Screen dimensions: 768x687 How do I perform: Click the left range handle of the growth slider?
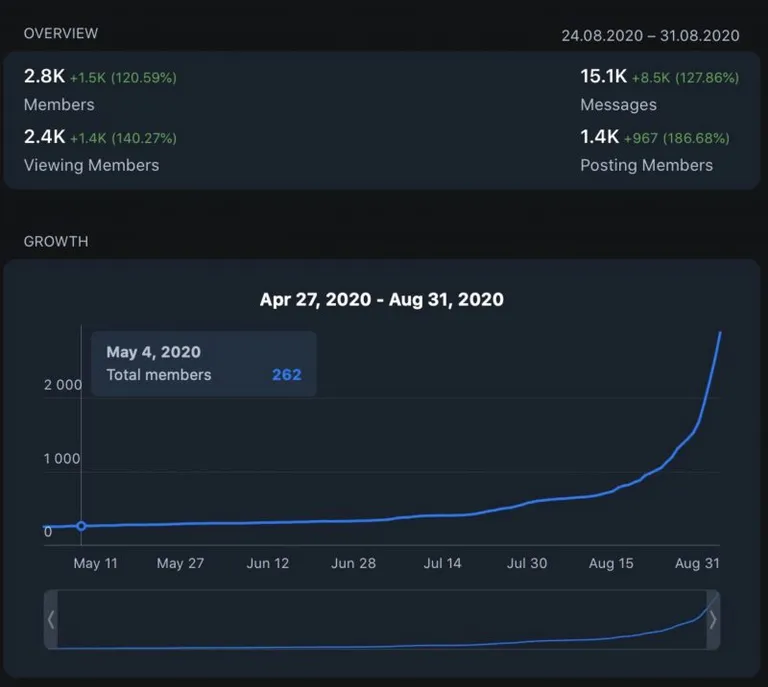point(51,619)
